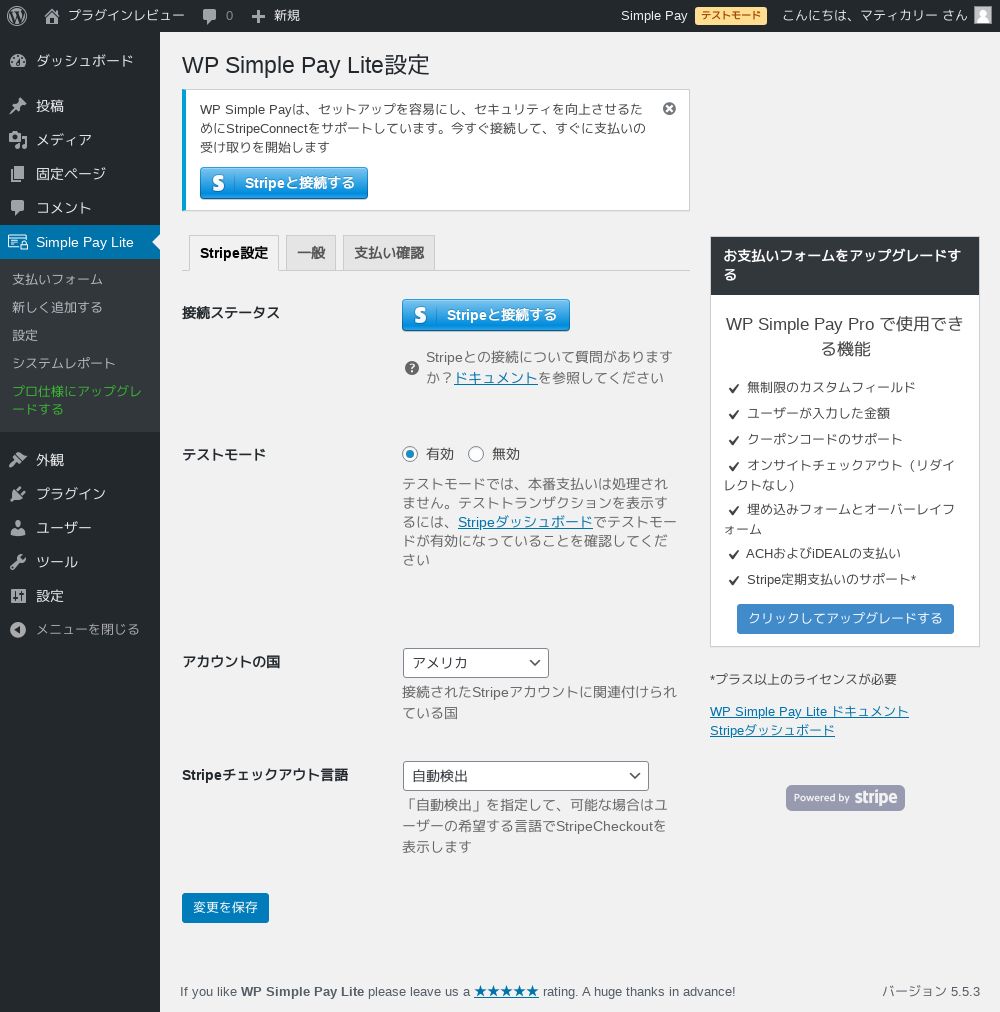
Task: Open the Stripeチェックアウト言語 dropdown
Action: click(526, 776)
